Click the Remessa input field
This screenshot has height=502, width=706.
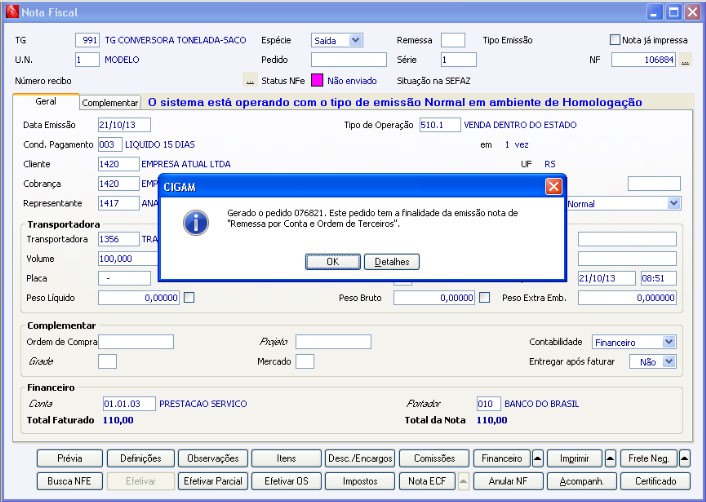click(x=453, y=40)
